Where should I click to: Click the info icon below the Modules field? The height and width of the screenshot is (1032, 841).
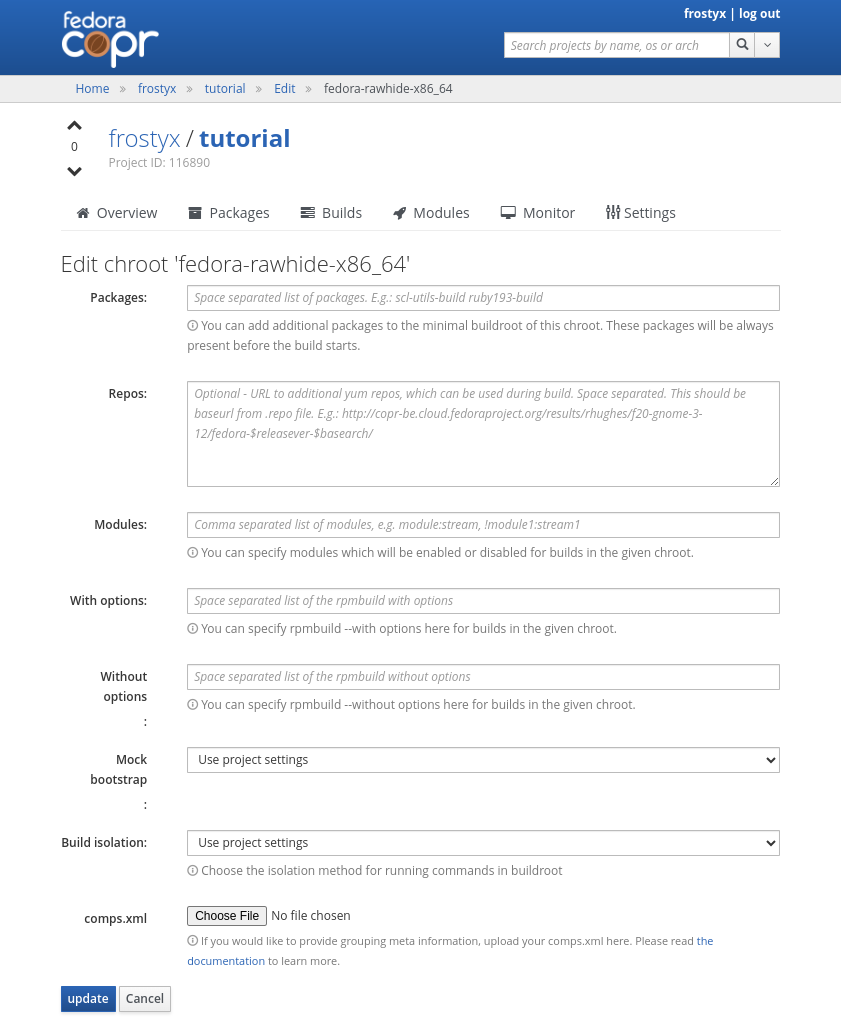pyautogui.click(x=192, y=553)
